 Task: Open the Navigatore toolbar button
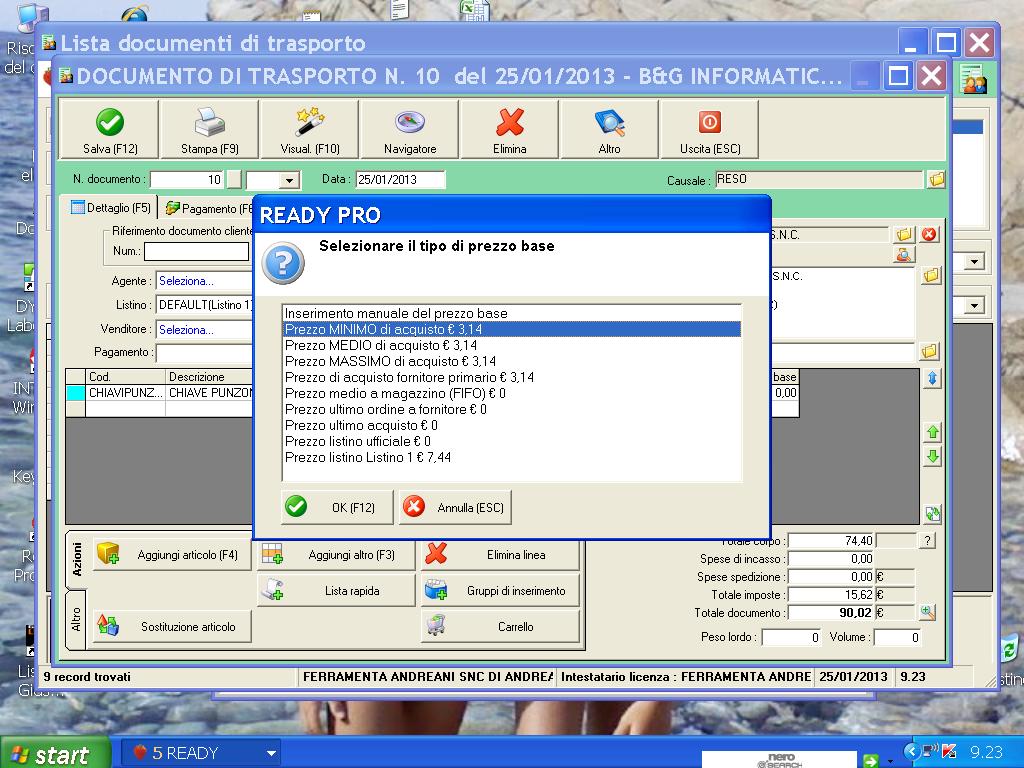point(409,129)
